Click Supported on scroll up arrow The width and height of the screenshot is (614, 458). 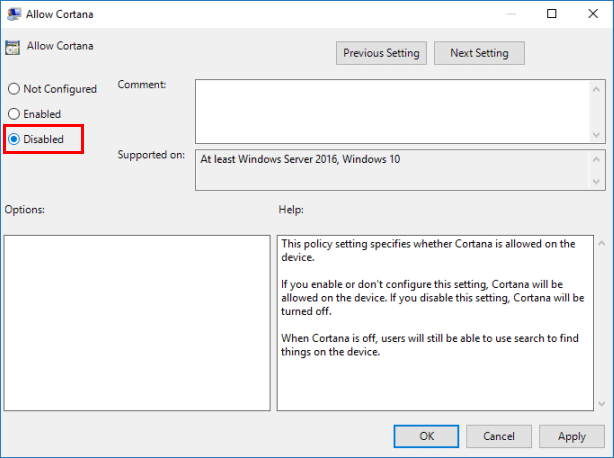pyautogui.click(x=596, y=159)
